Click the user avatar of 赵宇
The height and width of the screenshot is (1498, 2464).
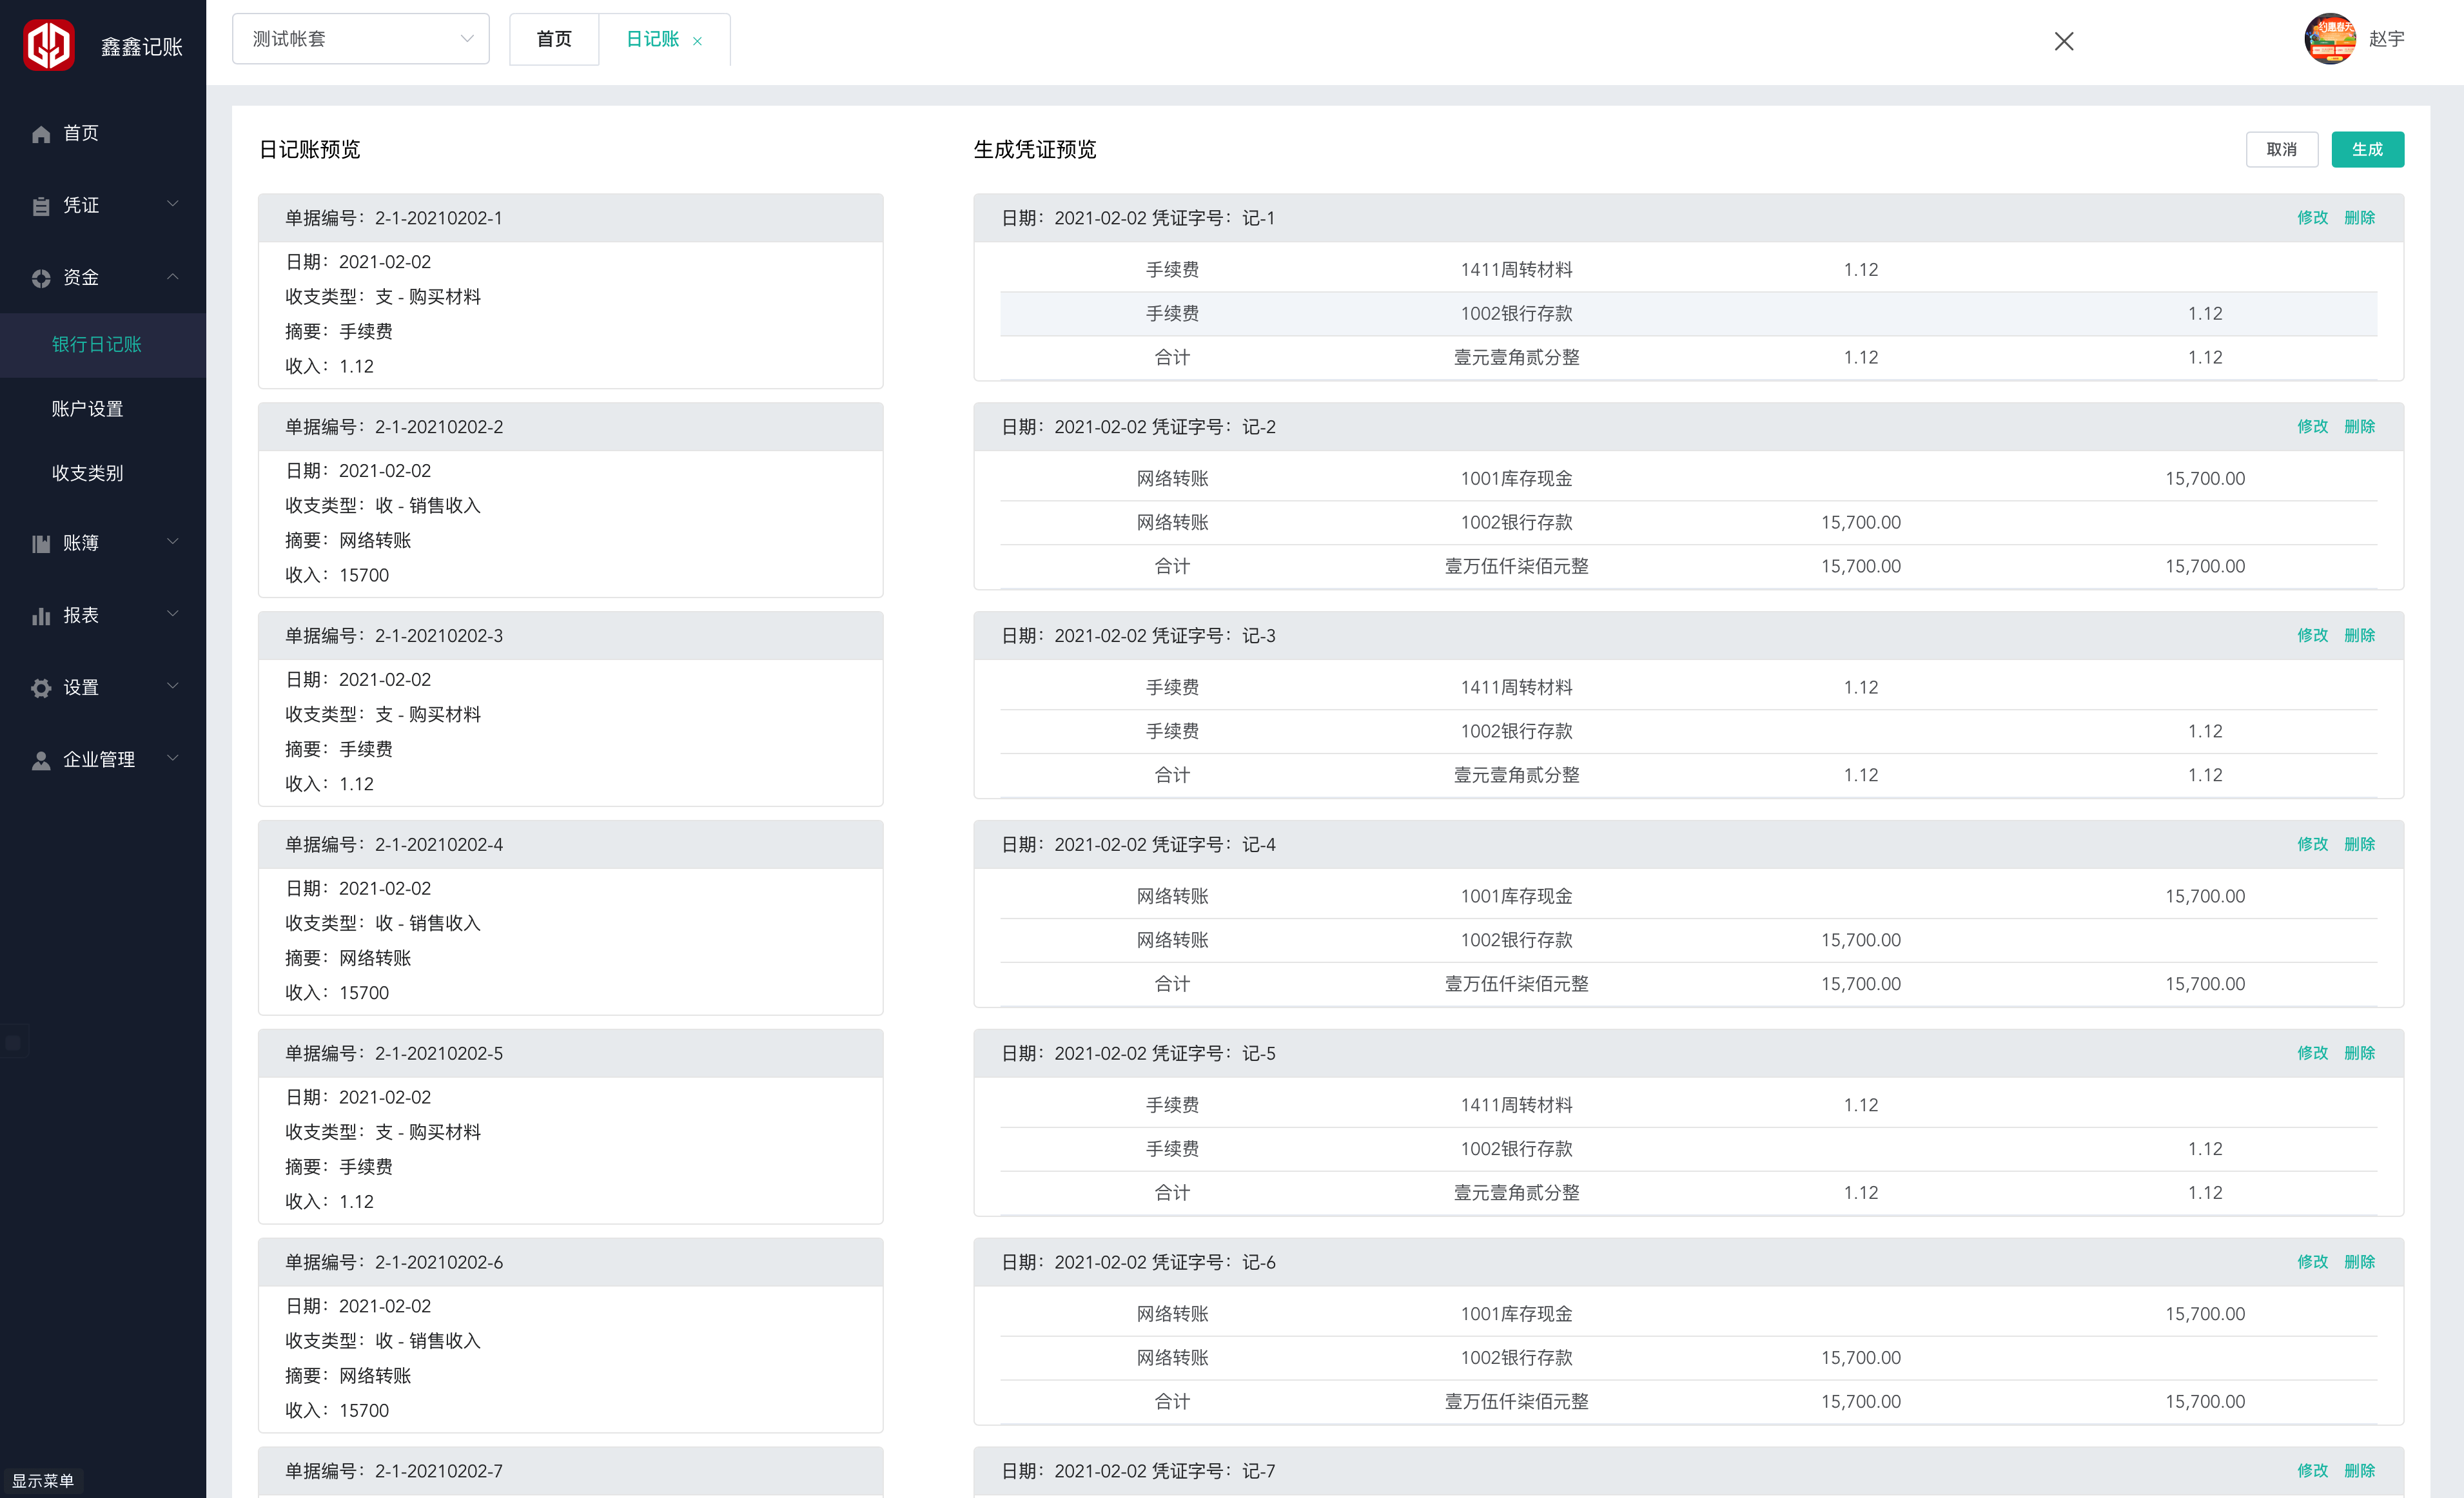[2330, 39]
